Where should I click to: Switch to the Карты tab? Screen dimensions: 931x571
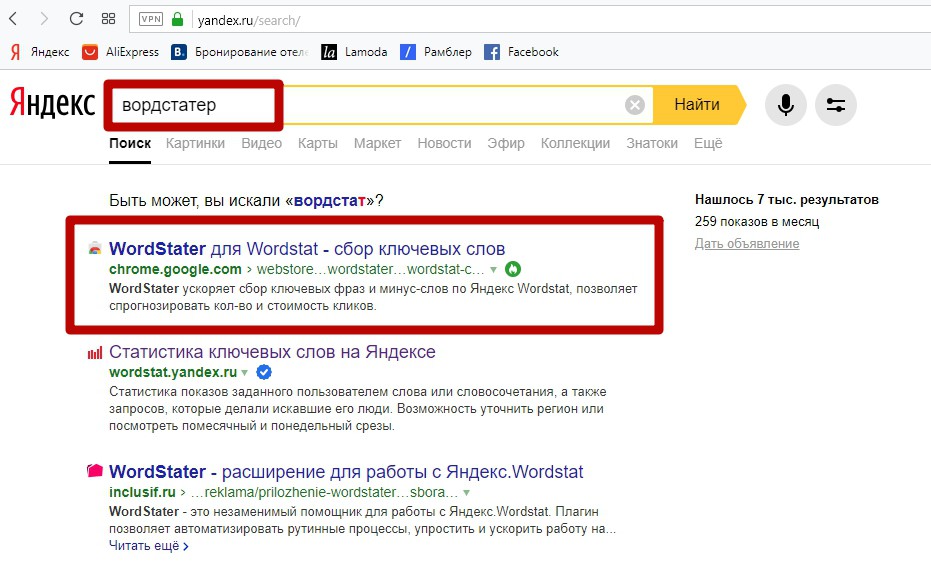[x=318, y=144]
